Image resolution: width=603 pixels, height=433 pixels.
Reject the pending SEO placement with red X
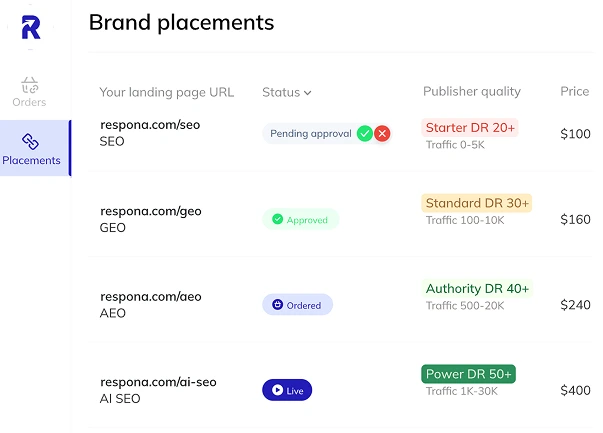pyautogui.click(x=382, y=133)
